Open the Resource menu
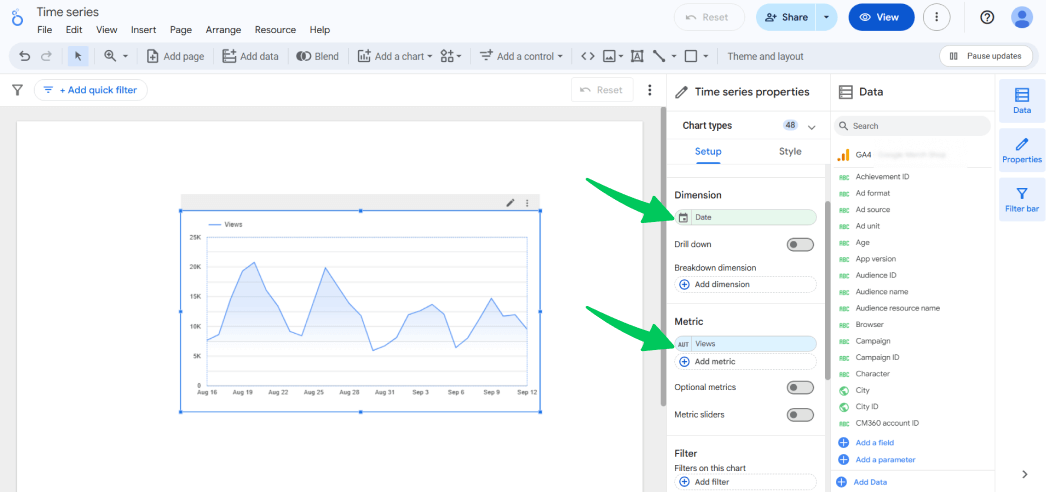1046x492 pixels. pos(276,30)
